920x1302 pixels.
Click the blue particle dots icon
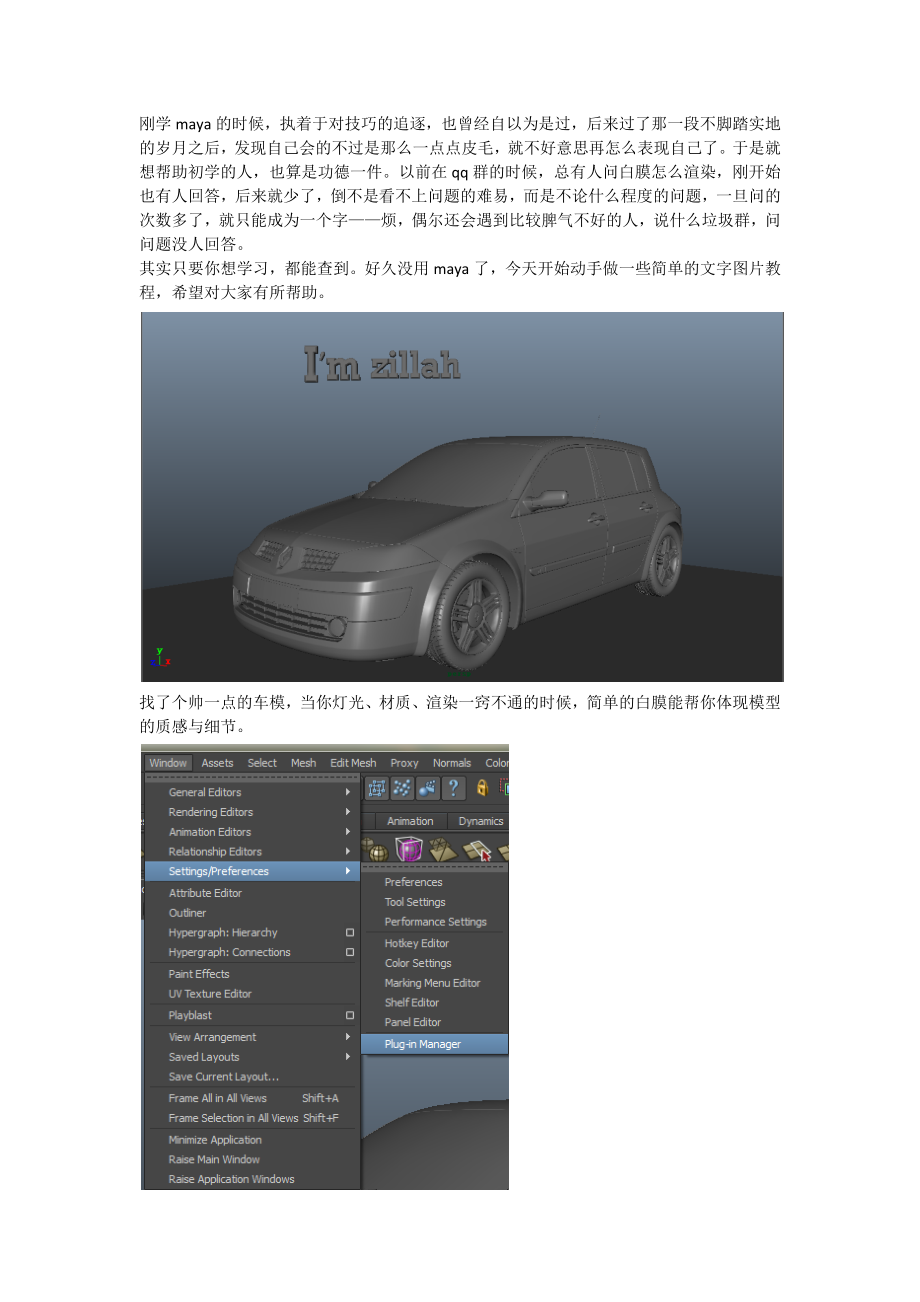tap(402, 789)
